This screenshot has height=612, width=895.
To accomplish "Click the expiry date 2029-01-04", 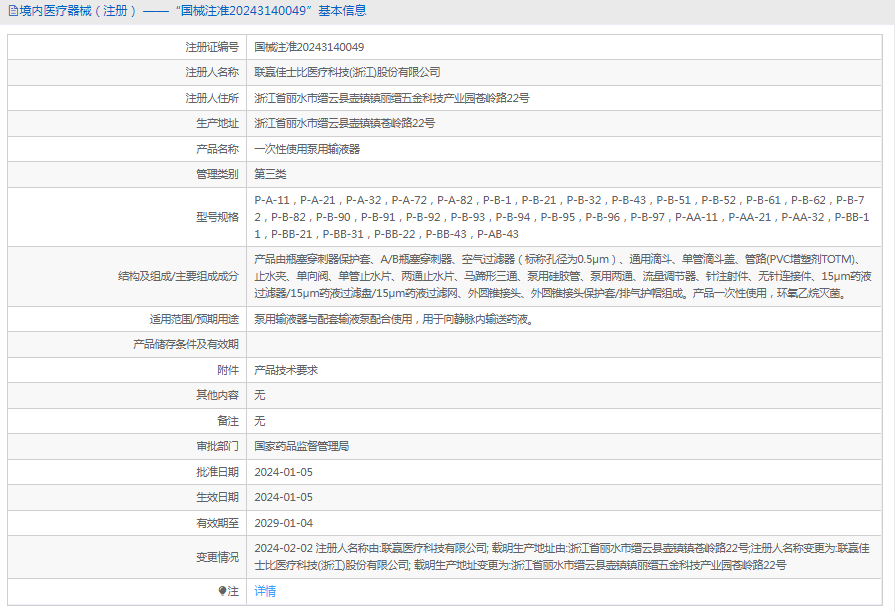I will pos(284,523).
